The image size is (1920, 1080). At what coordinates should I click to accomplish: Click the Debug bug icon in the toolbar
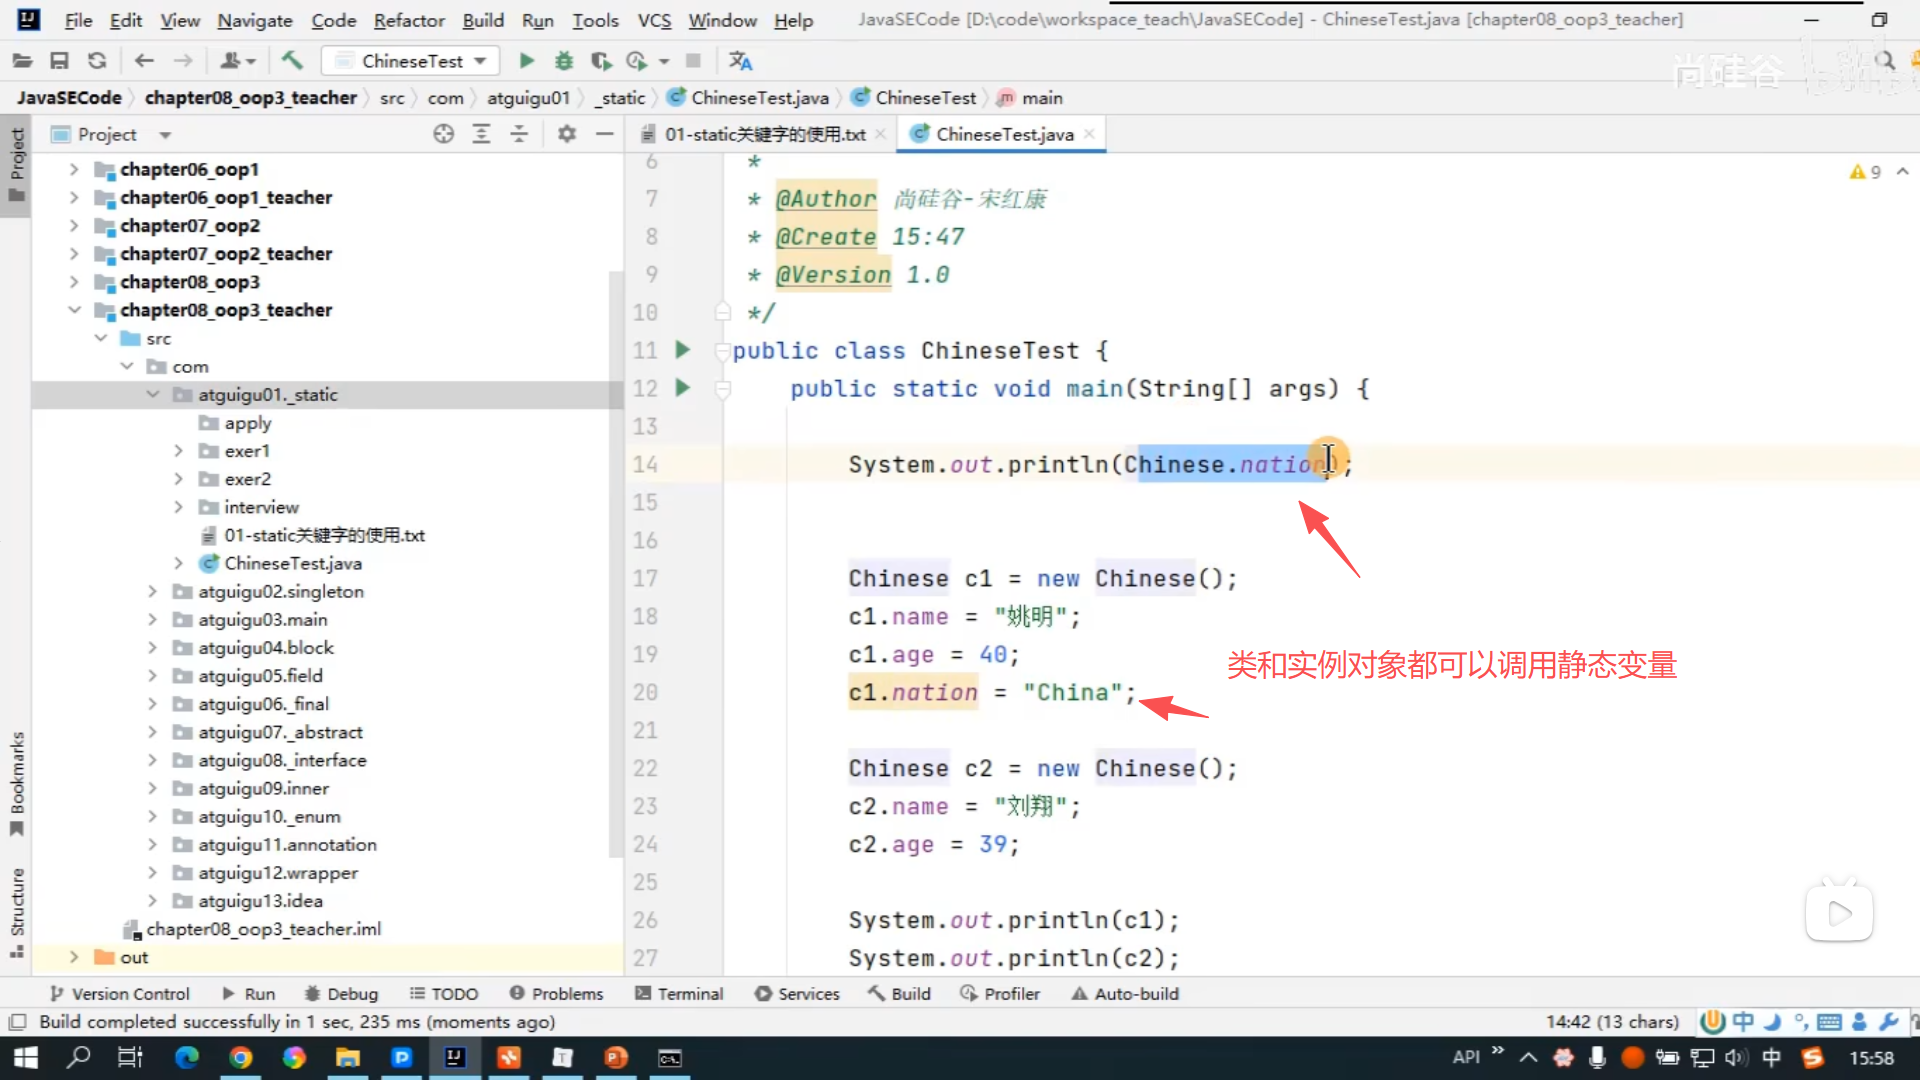[564, 61]
